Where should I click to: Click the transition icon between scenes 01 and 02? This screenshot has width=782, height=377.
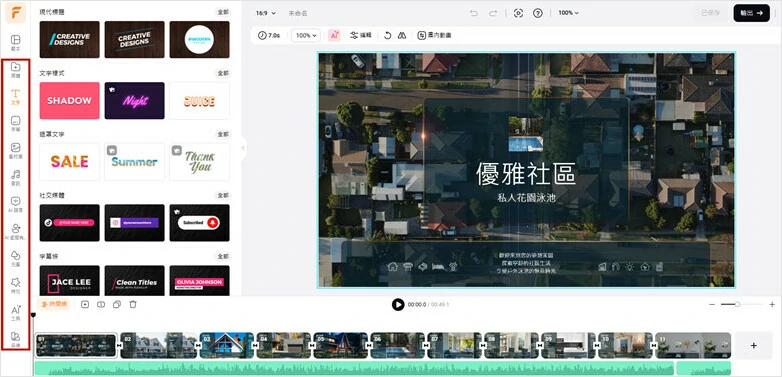[119, 345]
